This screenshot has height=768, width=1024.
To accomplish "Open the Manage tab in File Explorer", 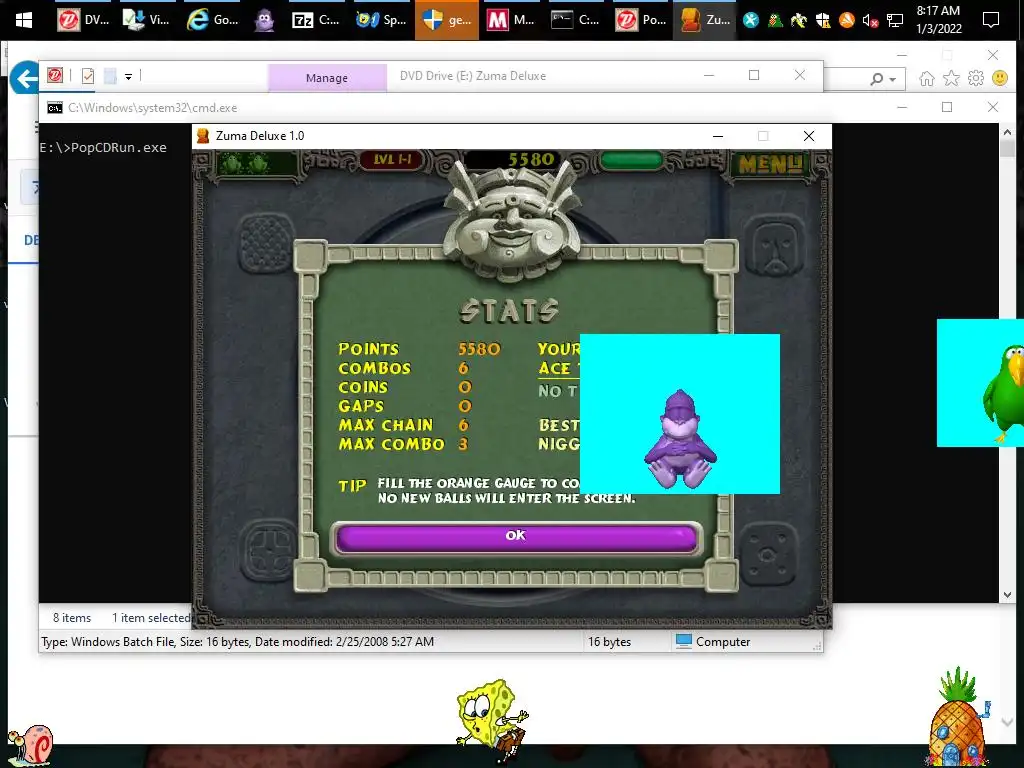I will click(x=327, y=78).
